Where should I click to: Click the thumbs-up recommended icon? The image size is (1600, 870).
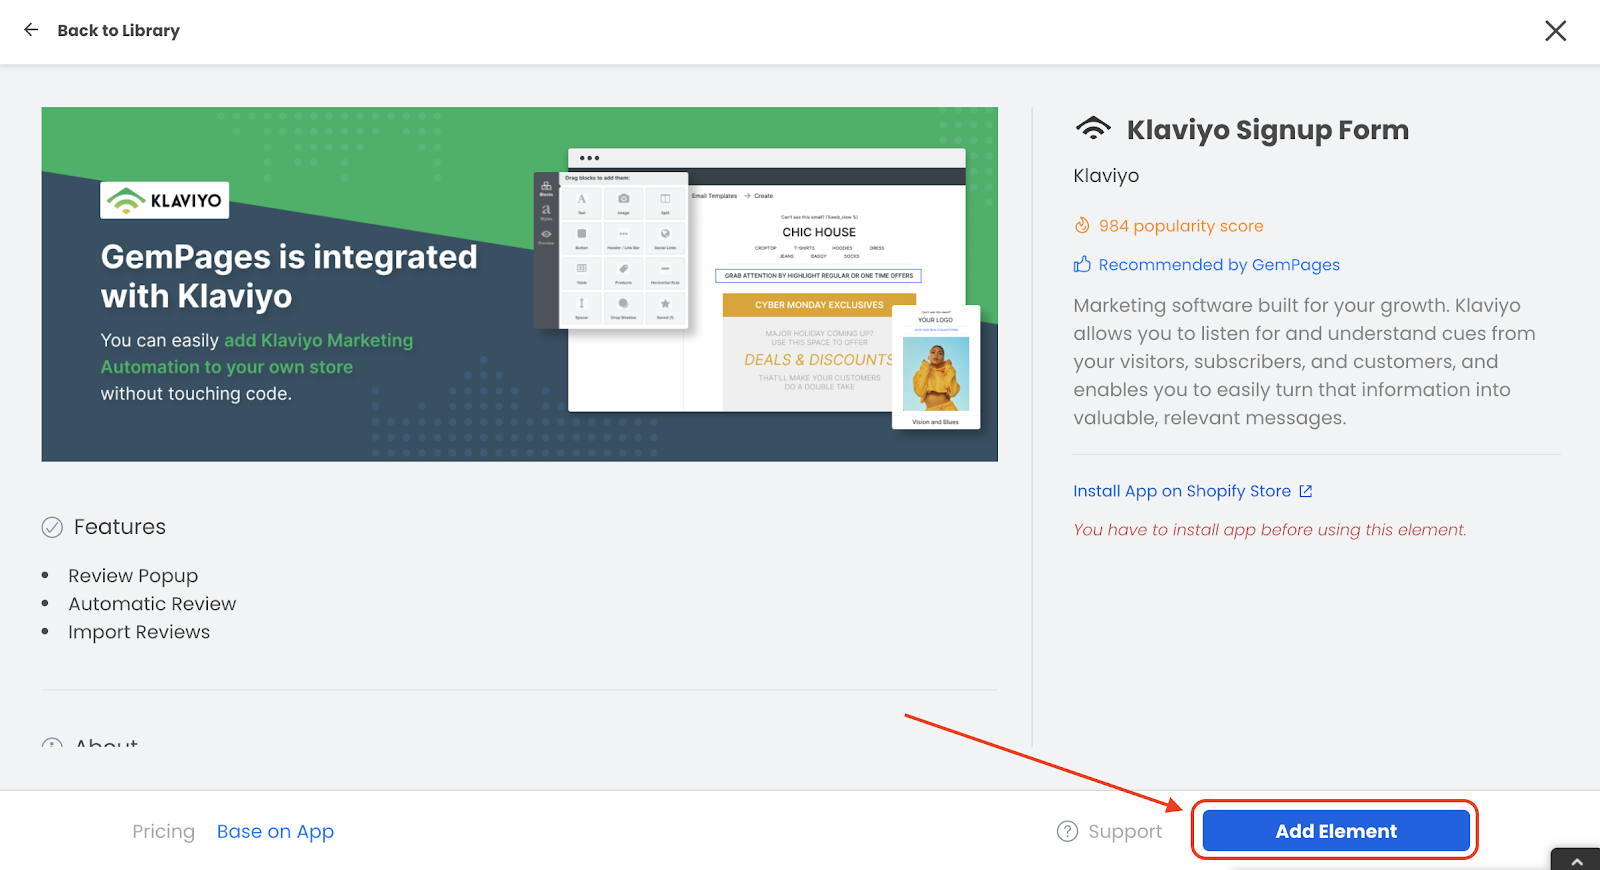(x=1082, y=264)
